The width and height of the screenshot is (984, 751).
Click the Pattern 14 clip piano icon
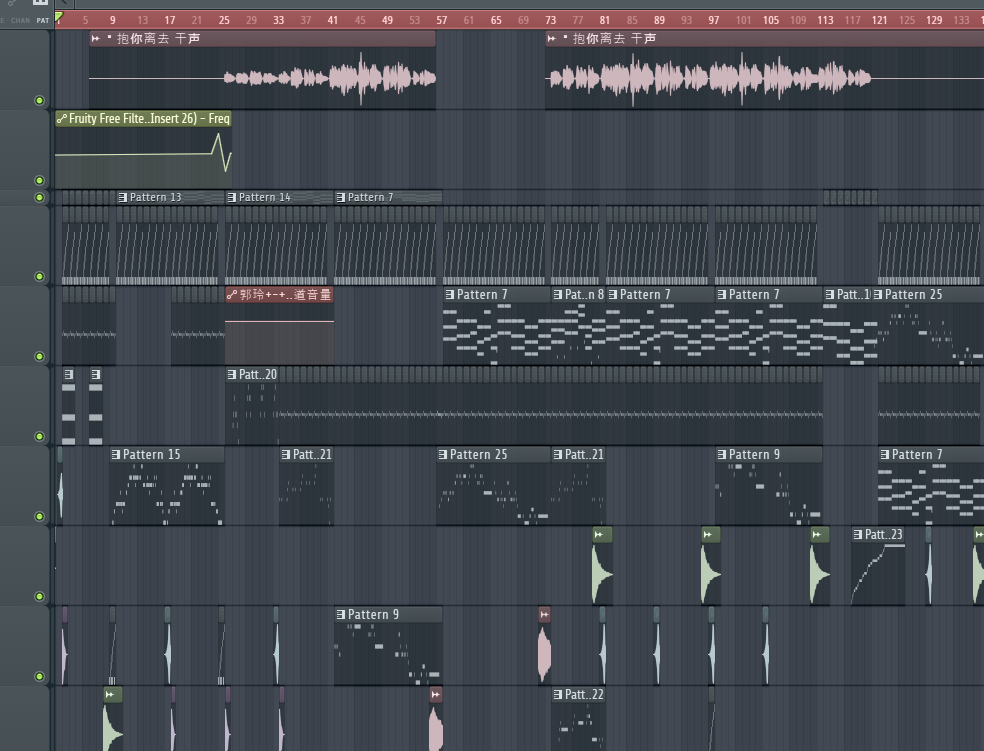(232, 197)
